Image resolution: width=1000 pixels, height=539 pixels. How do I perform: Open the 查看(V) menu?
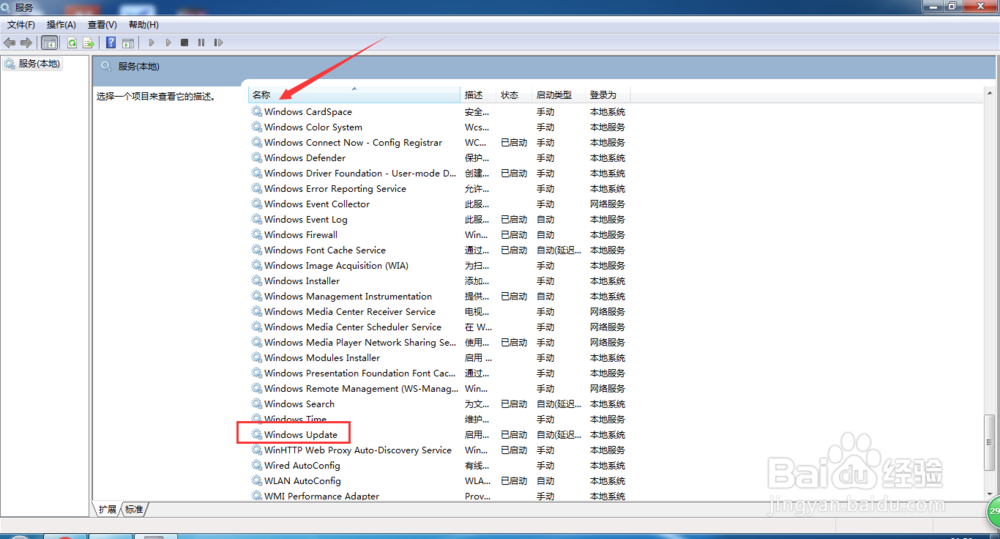coord(102,24)
